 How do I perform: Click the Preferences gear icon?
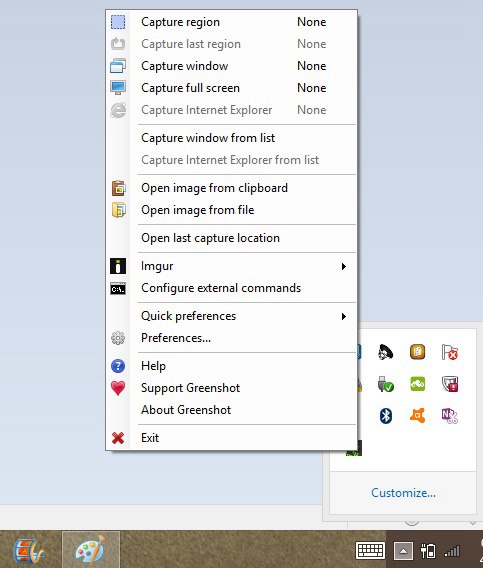tap(118, 338)
